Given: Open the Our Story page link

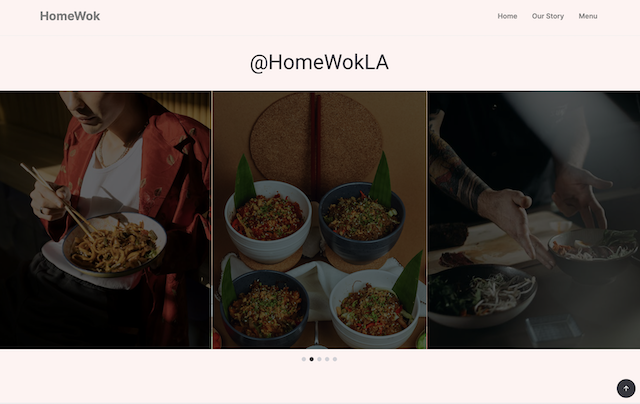Looking at the screenshot, I should (548, 16).
